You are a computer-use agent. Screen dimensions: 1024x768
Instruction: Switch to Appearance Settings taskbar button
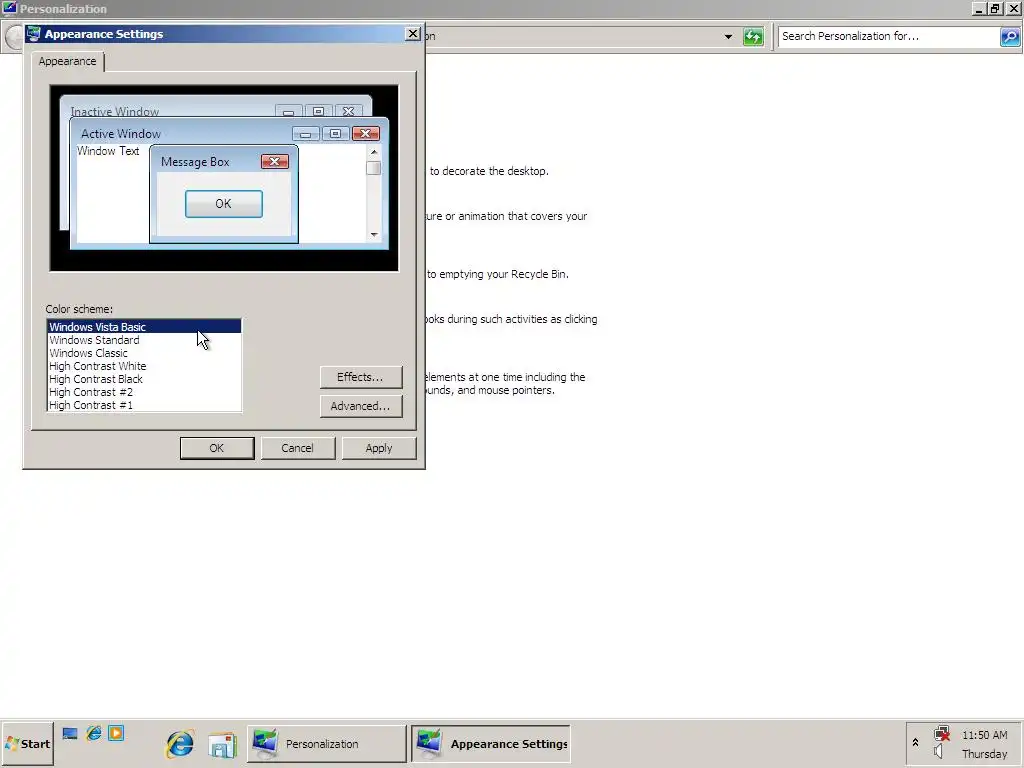coord(490,744)
